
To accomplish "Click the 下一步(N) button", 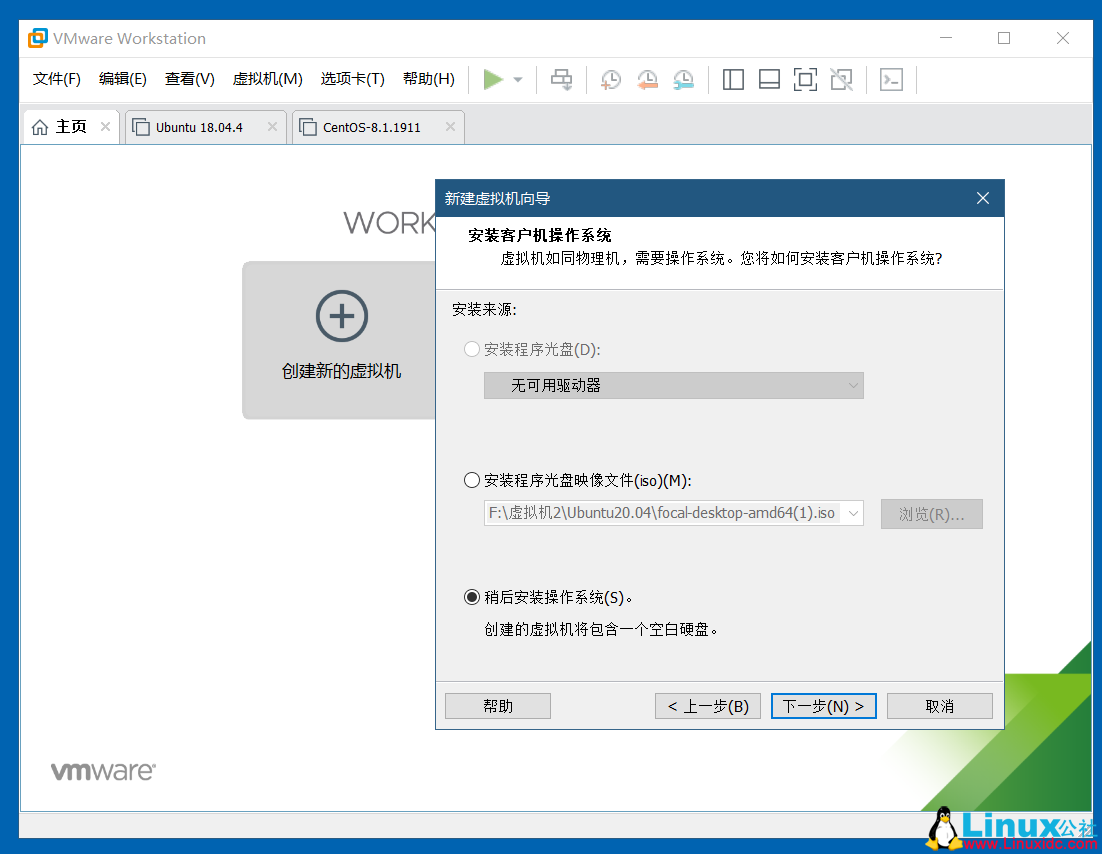I will point(823,705).
